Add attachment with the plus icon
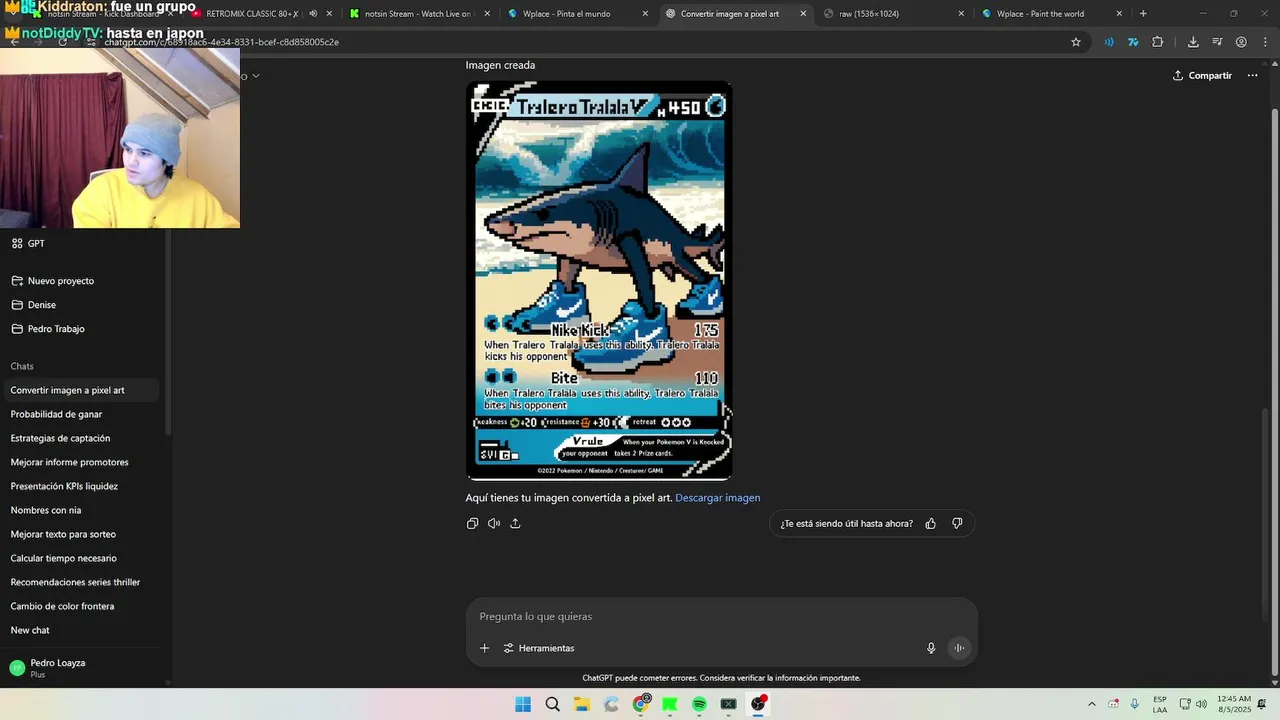Screen dimensions: 1280x720 tap(484, 648)
